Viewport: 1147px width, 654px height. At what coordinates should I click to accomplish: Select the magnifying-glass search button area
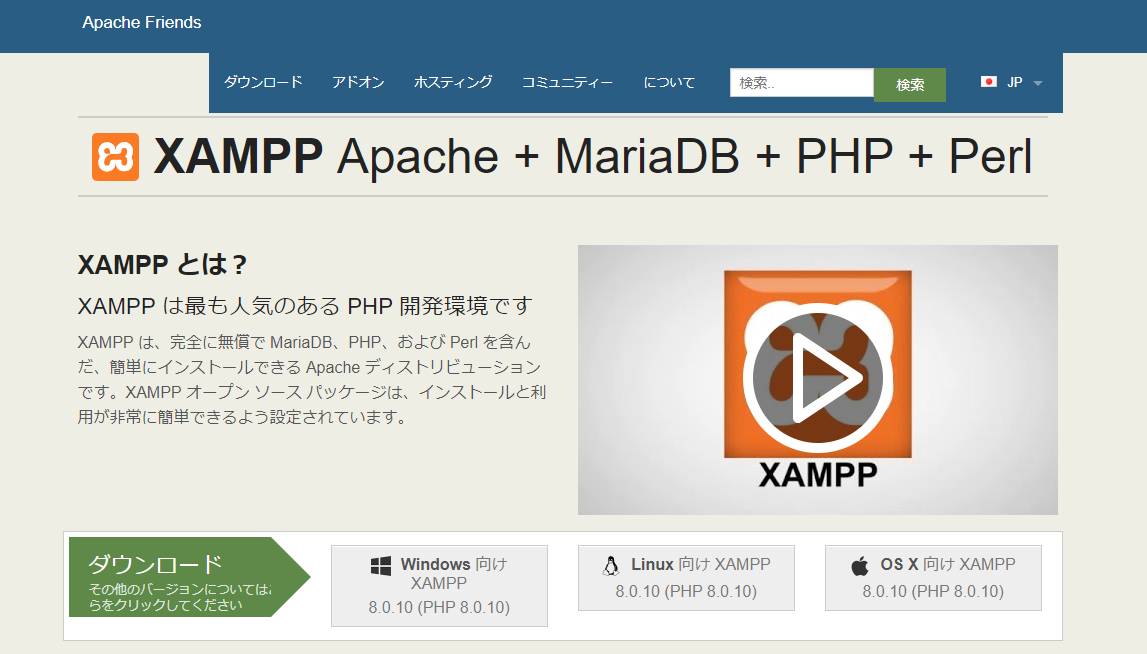click(x=909, y=83)
